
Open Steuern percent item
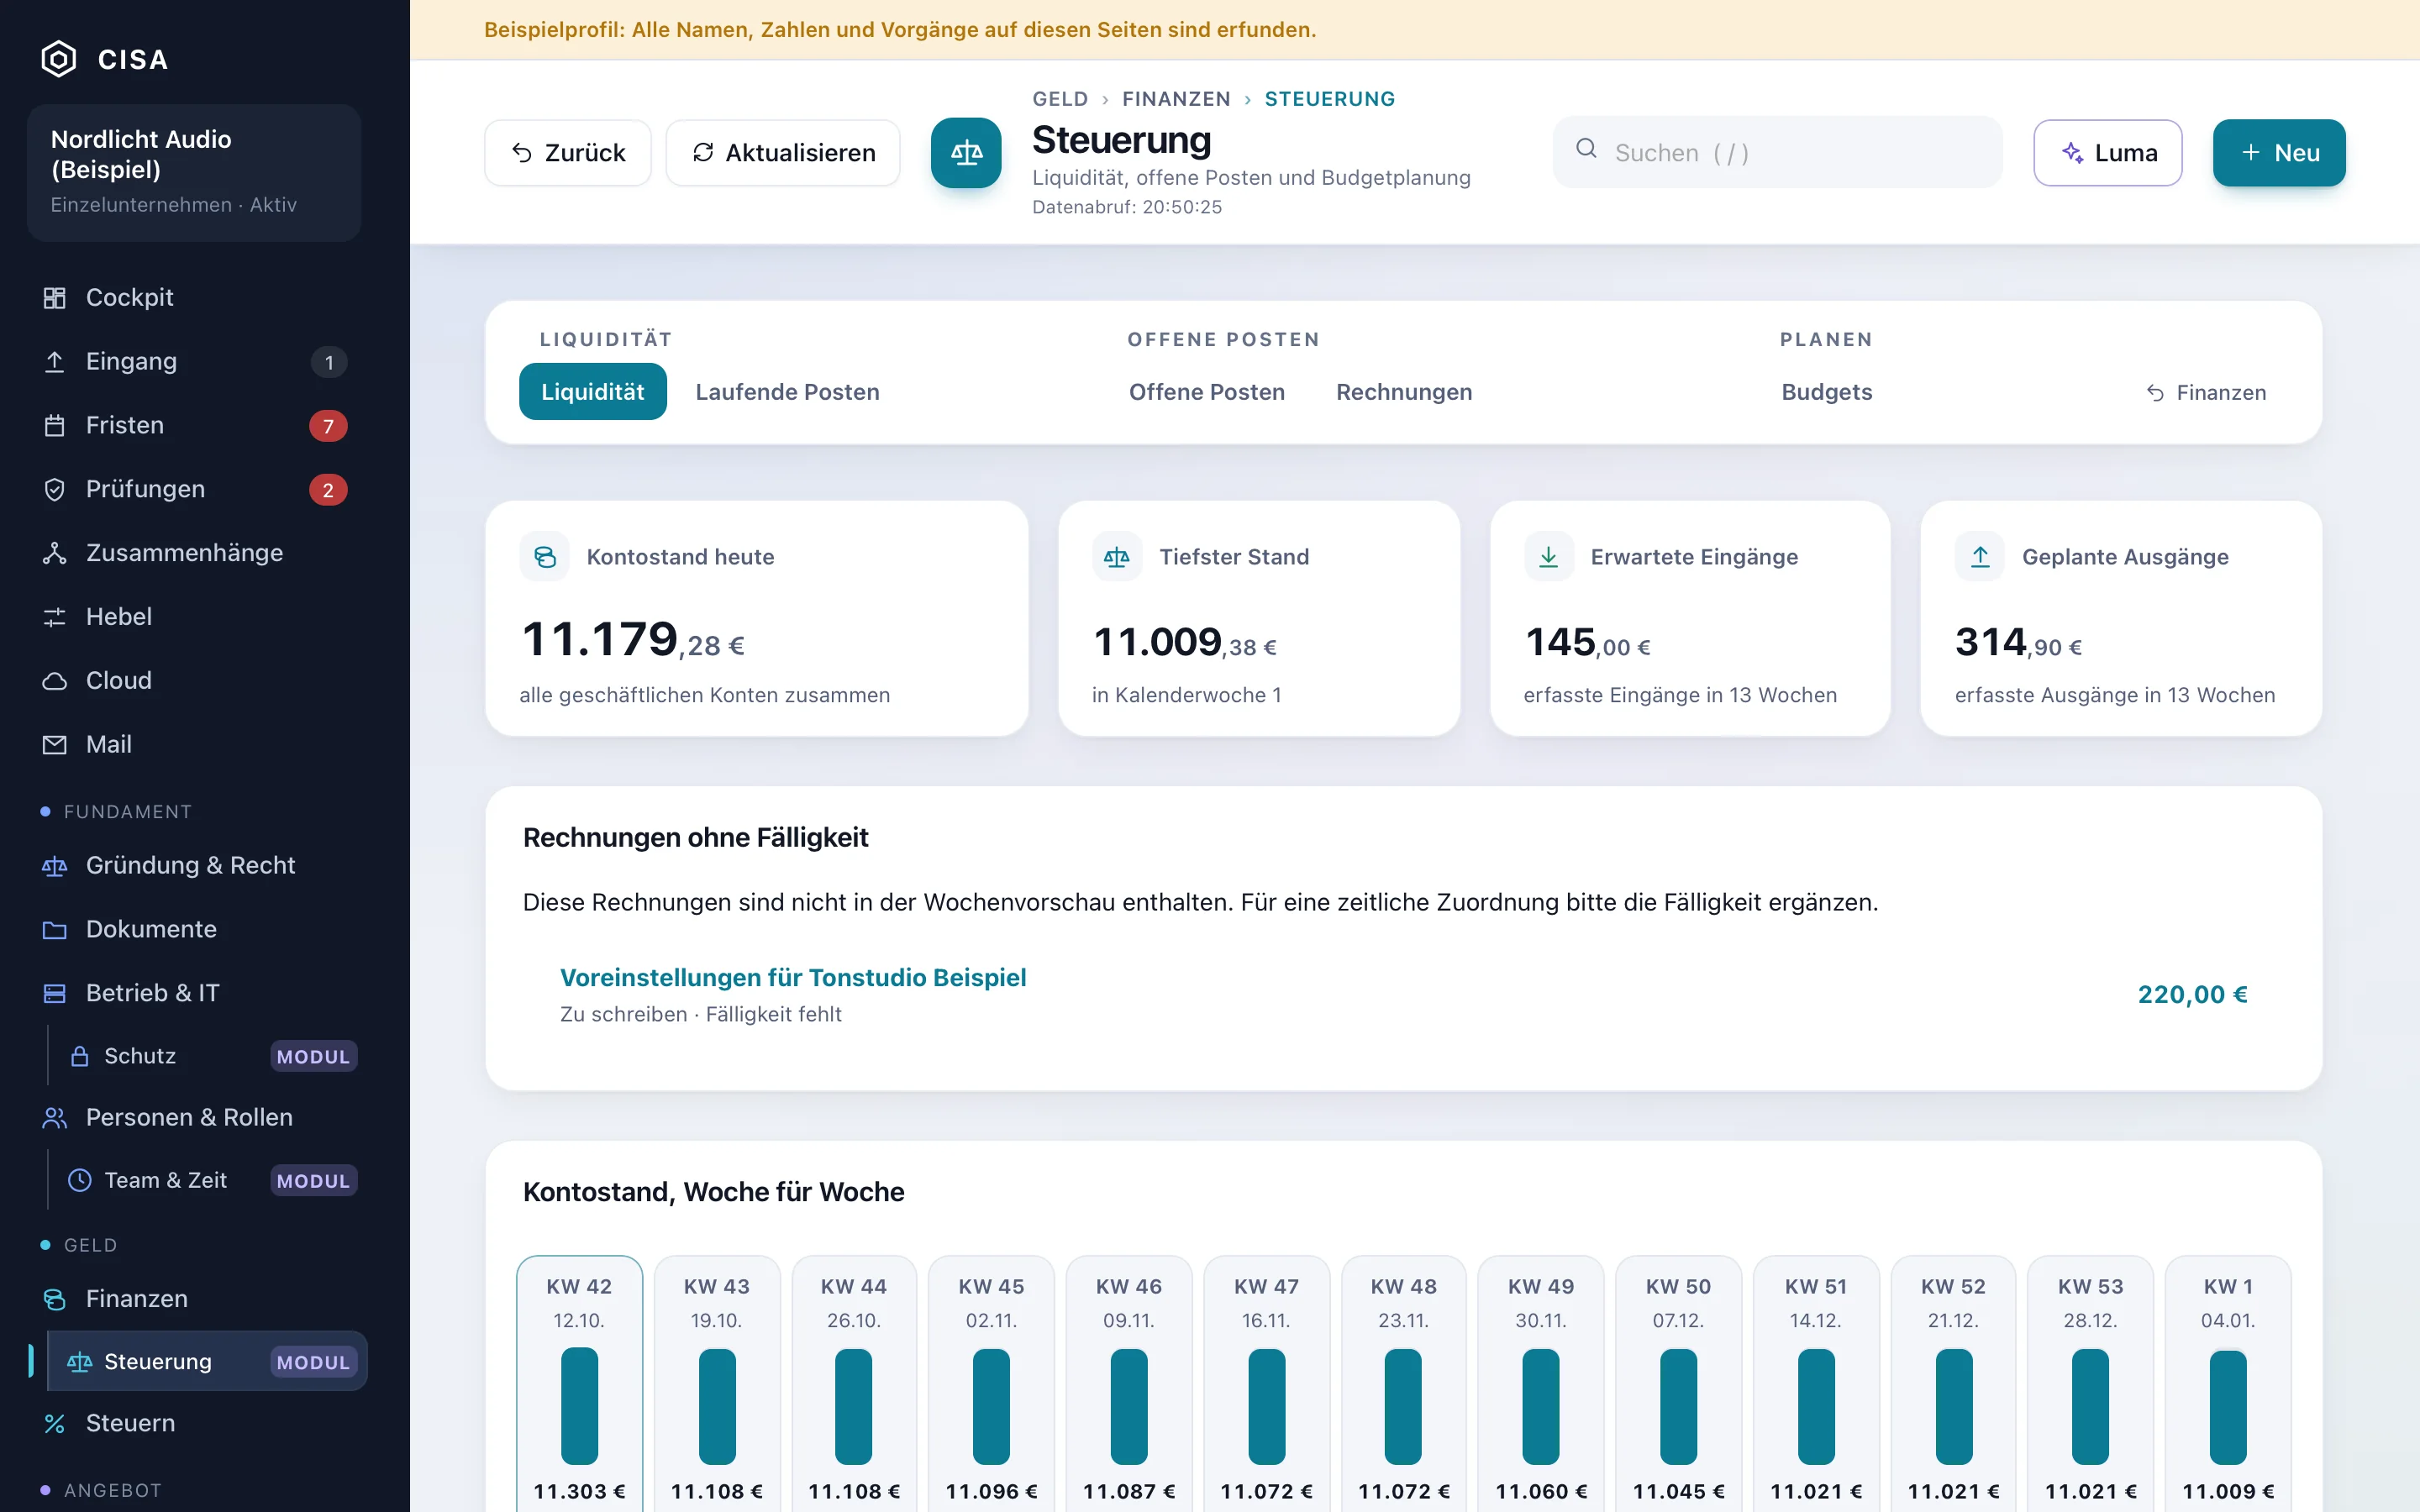(197, 1423)
